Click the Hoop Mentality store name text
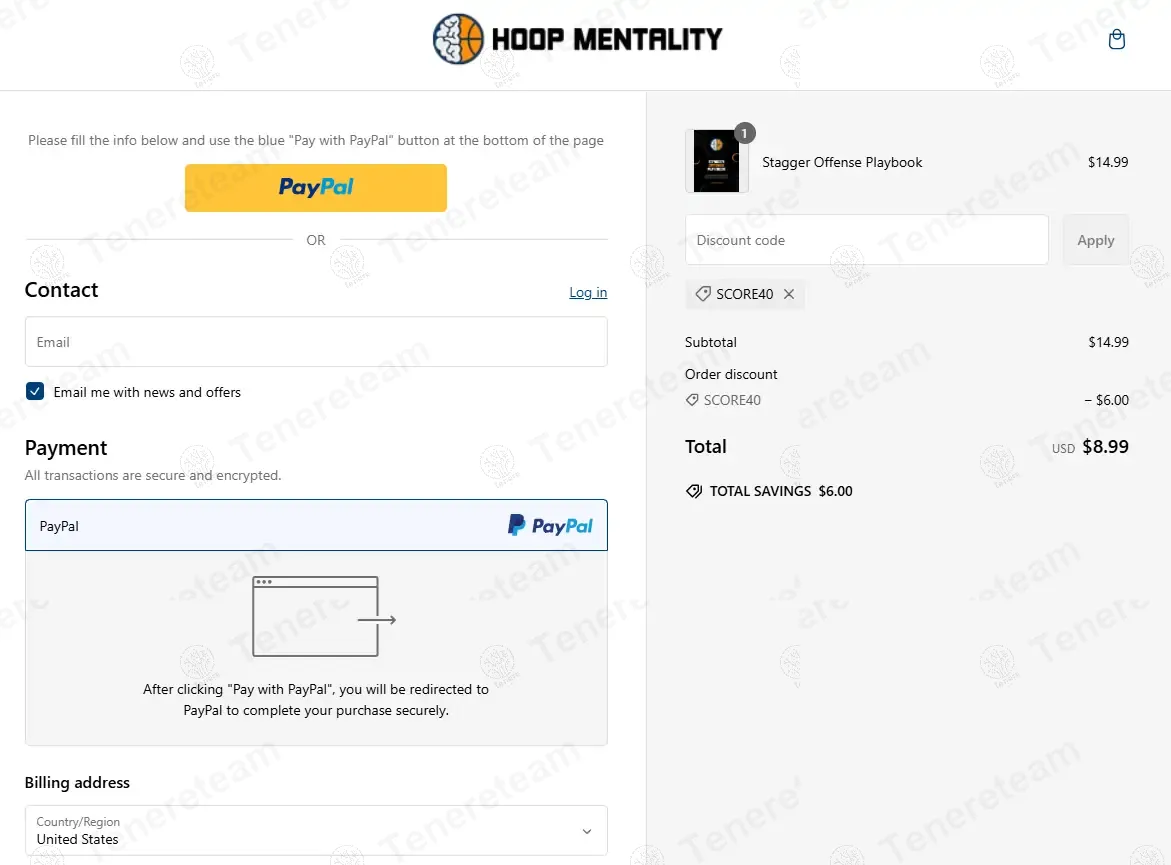Image resolution: width=1171 pixels, height=865 pixels. tap(606, 40)
